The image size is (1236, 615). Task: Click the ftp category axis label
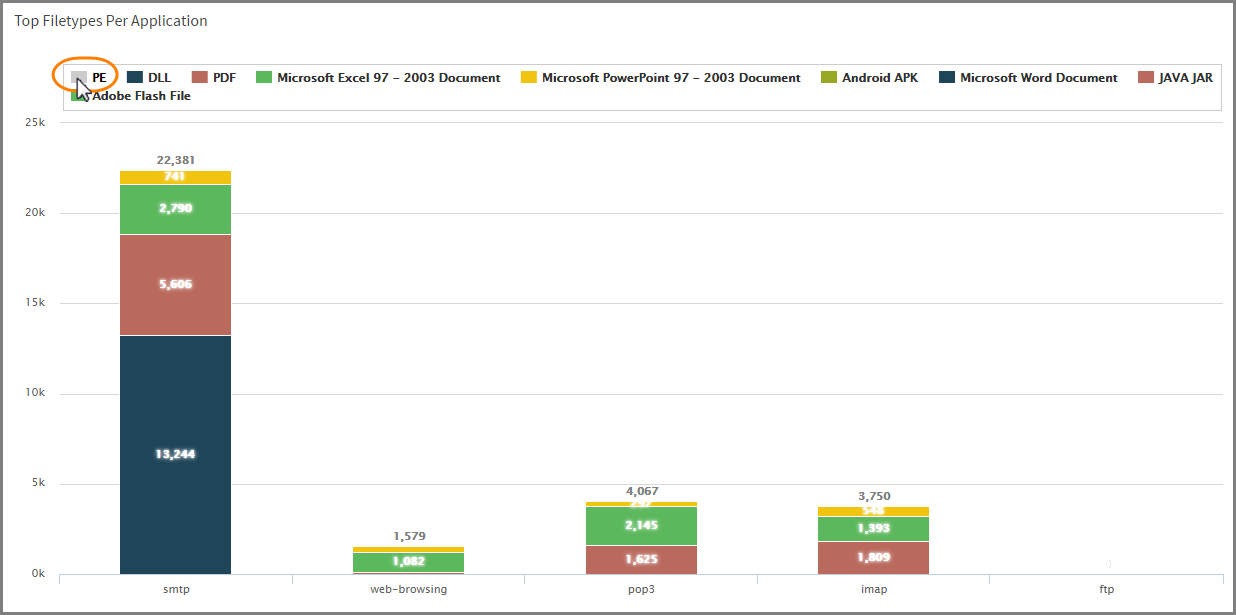tap(1106, 590)
